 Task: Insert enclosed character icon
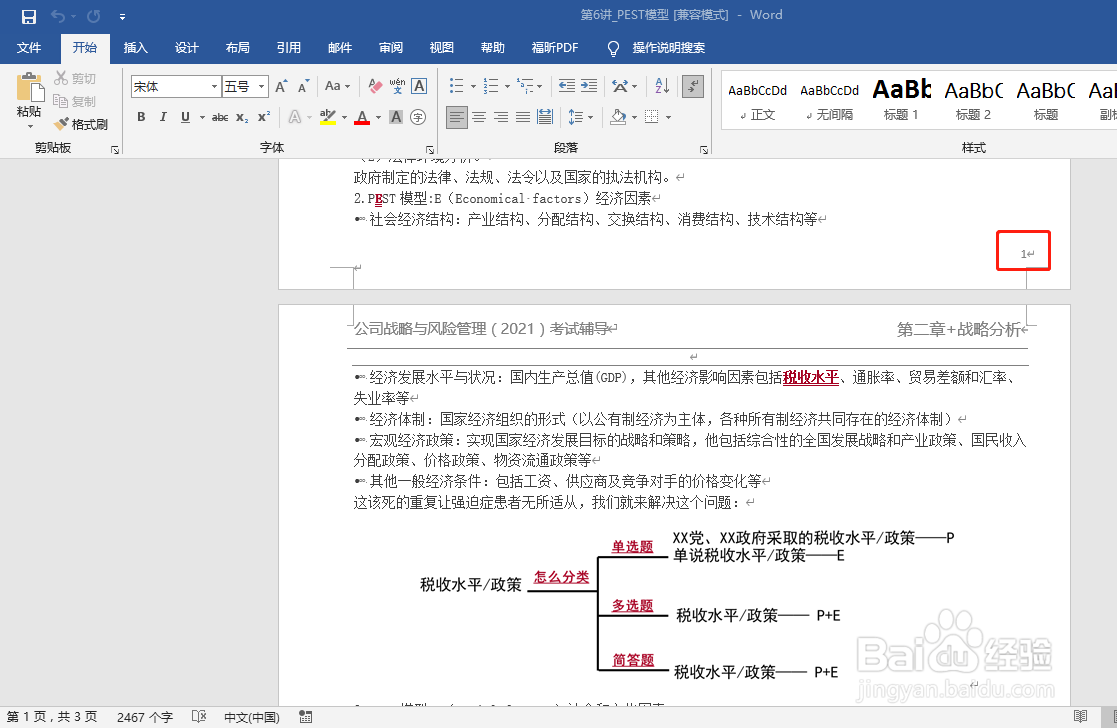(x=418, y=117)
